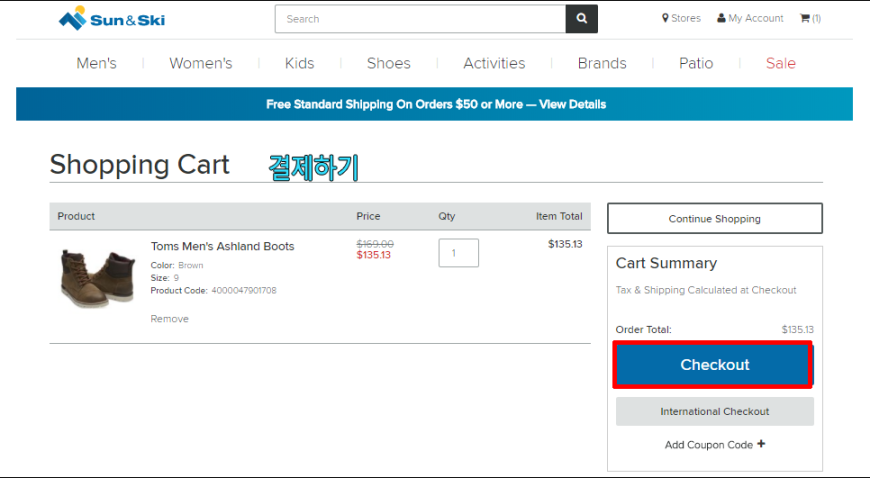Click the search magnifier button
Screen dimensions: 870x478
581,19
